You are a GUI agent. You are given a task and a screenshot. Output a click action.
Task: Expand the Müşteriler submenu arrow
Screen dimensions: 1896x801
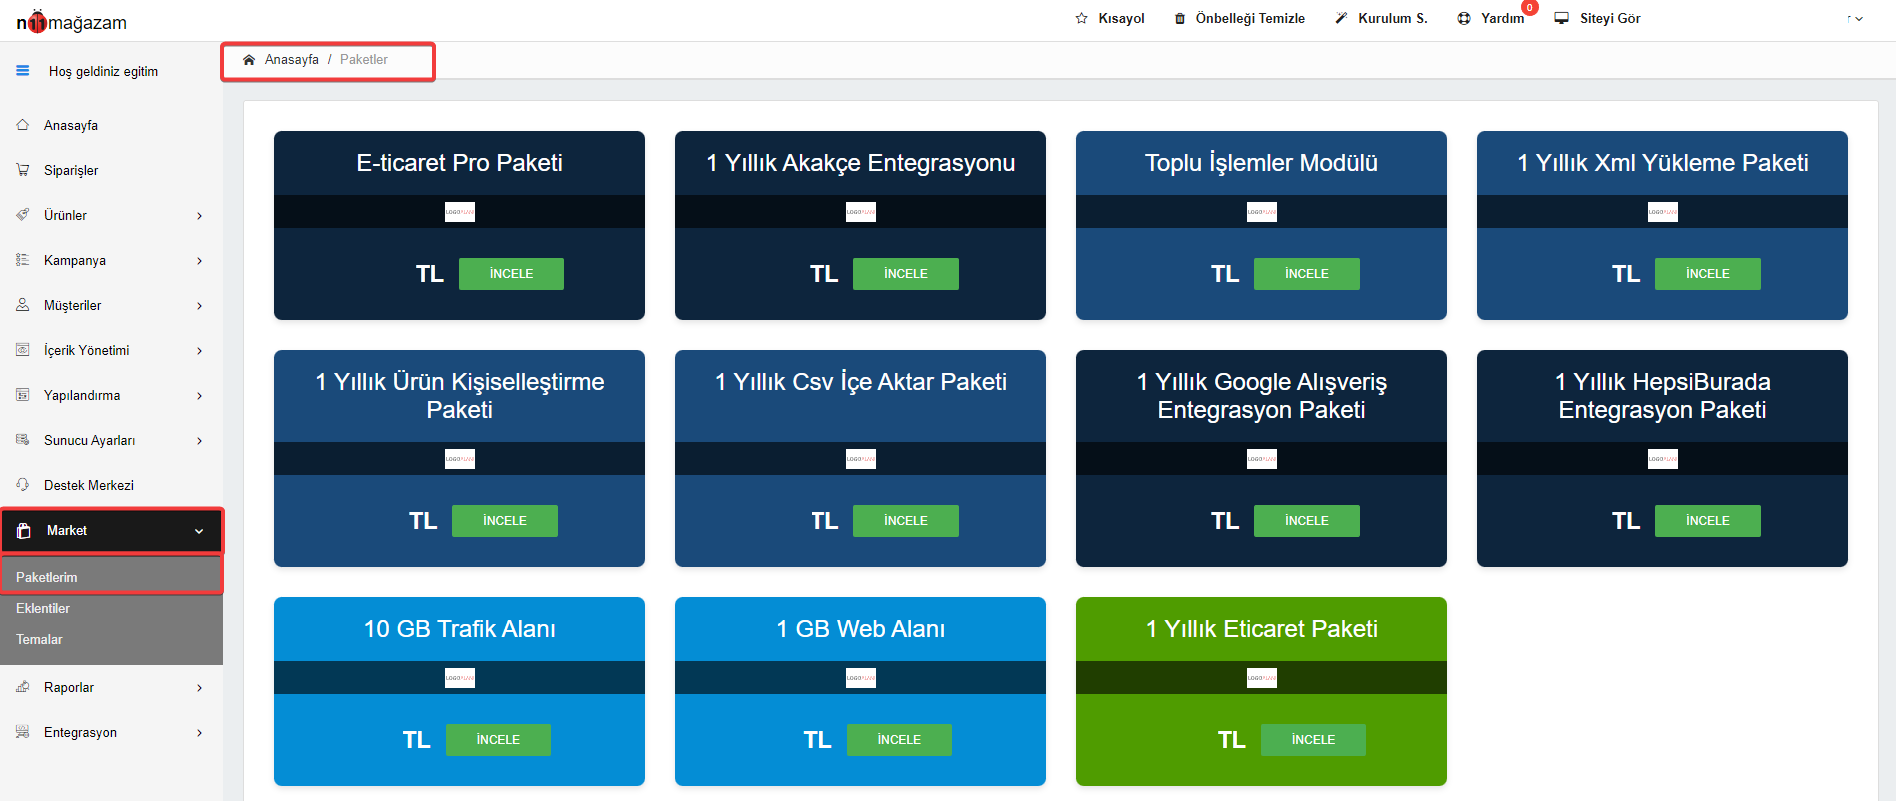point(200,306)
